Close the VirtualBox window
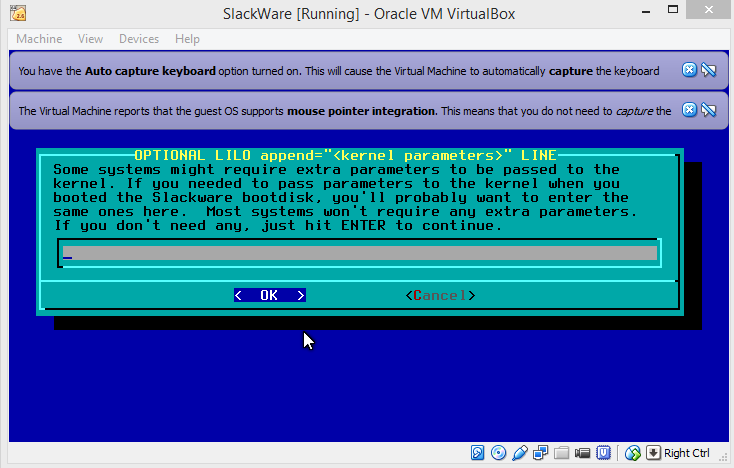 pos(709,10)
